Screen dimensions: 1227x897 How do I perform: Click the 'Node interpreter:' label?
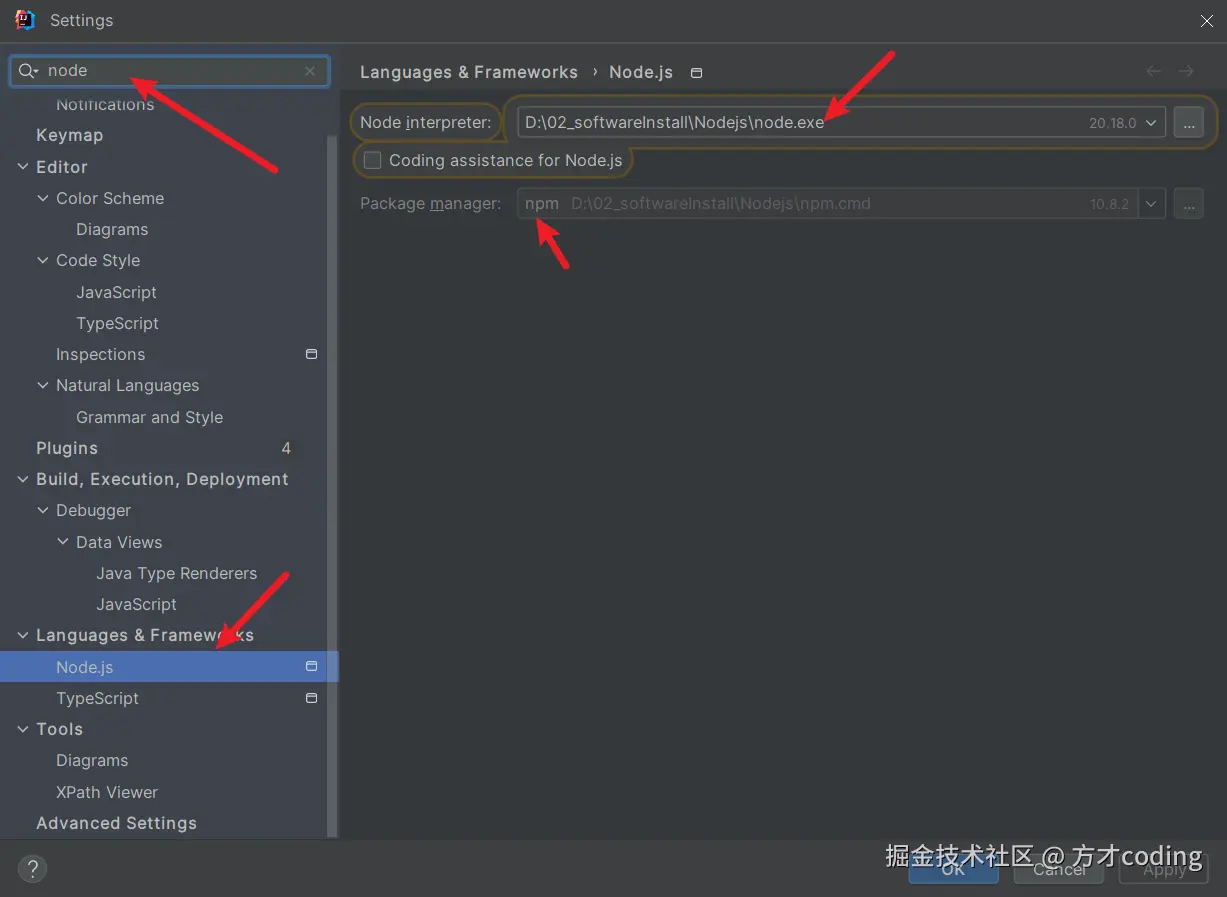click(425, 123)
